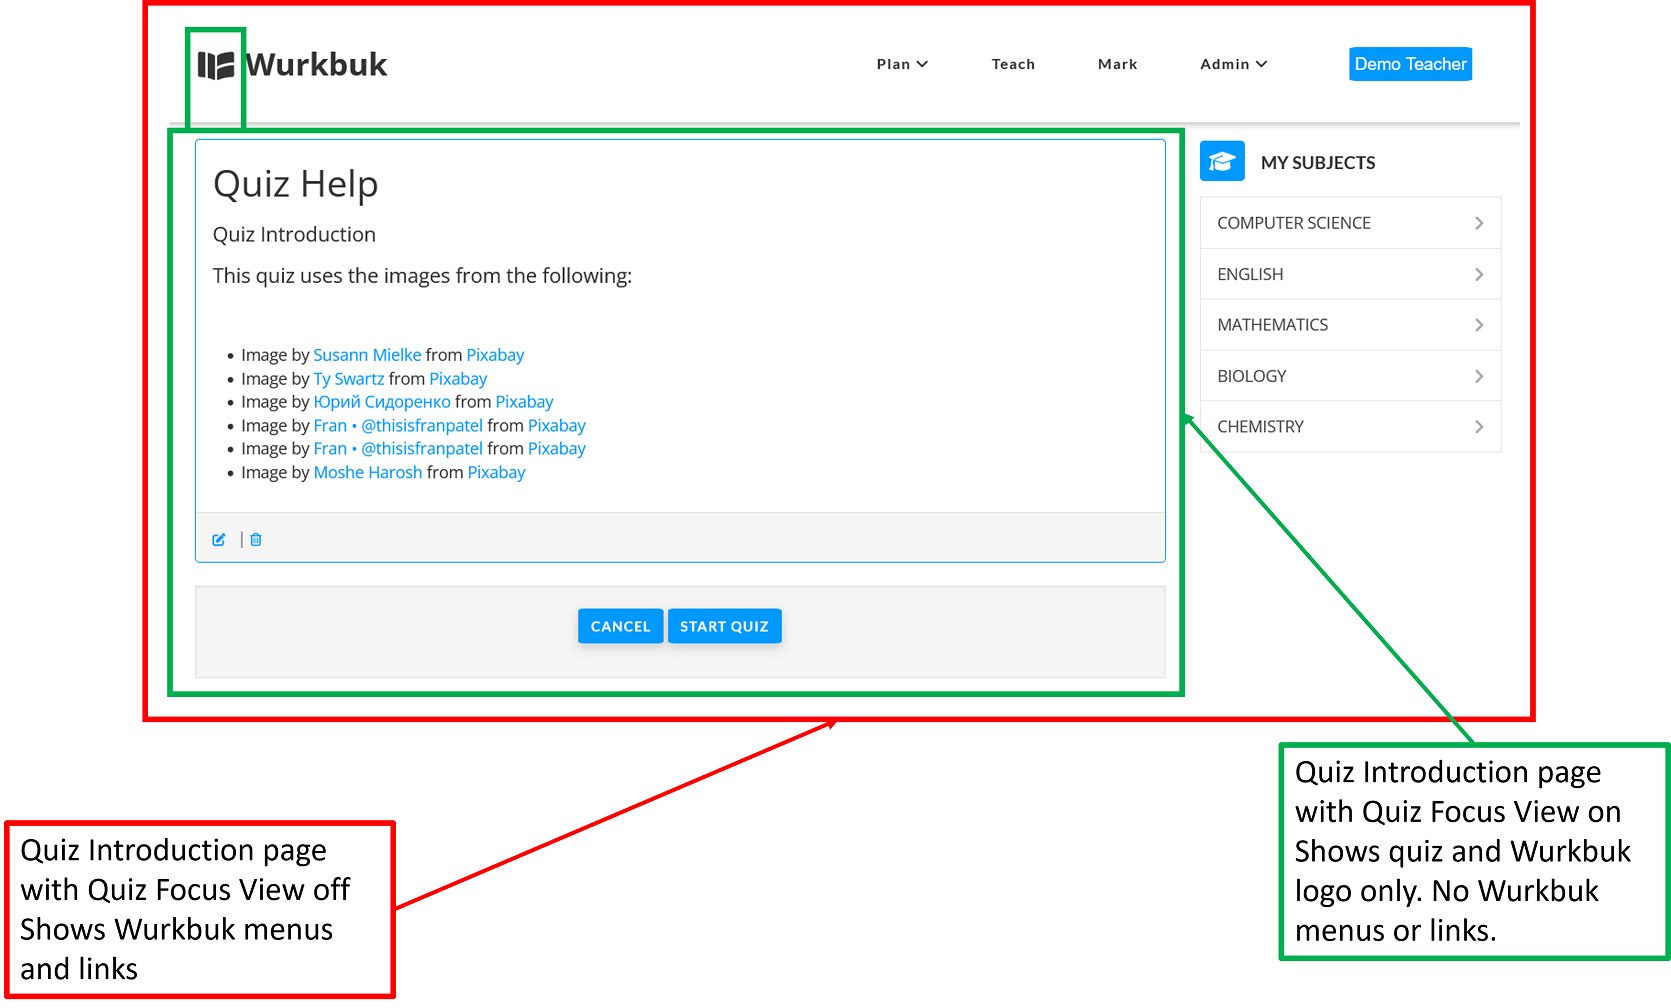Click the trash delete icon
Viewport: 1671px width, 1008px height.
pos(256,540)
